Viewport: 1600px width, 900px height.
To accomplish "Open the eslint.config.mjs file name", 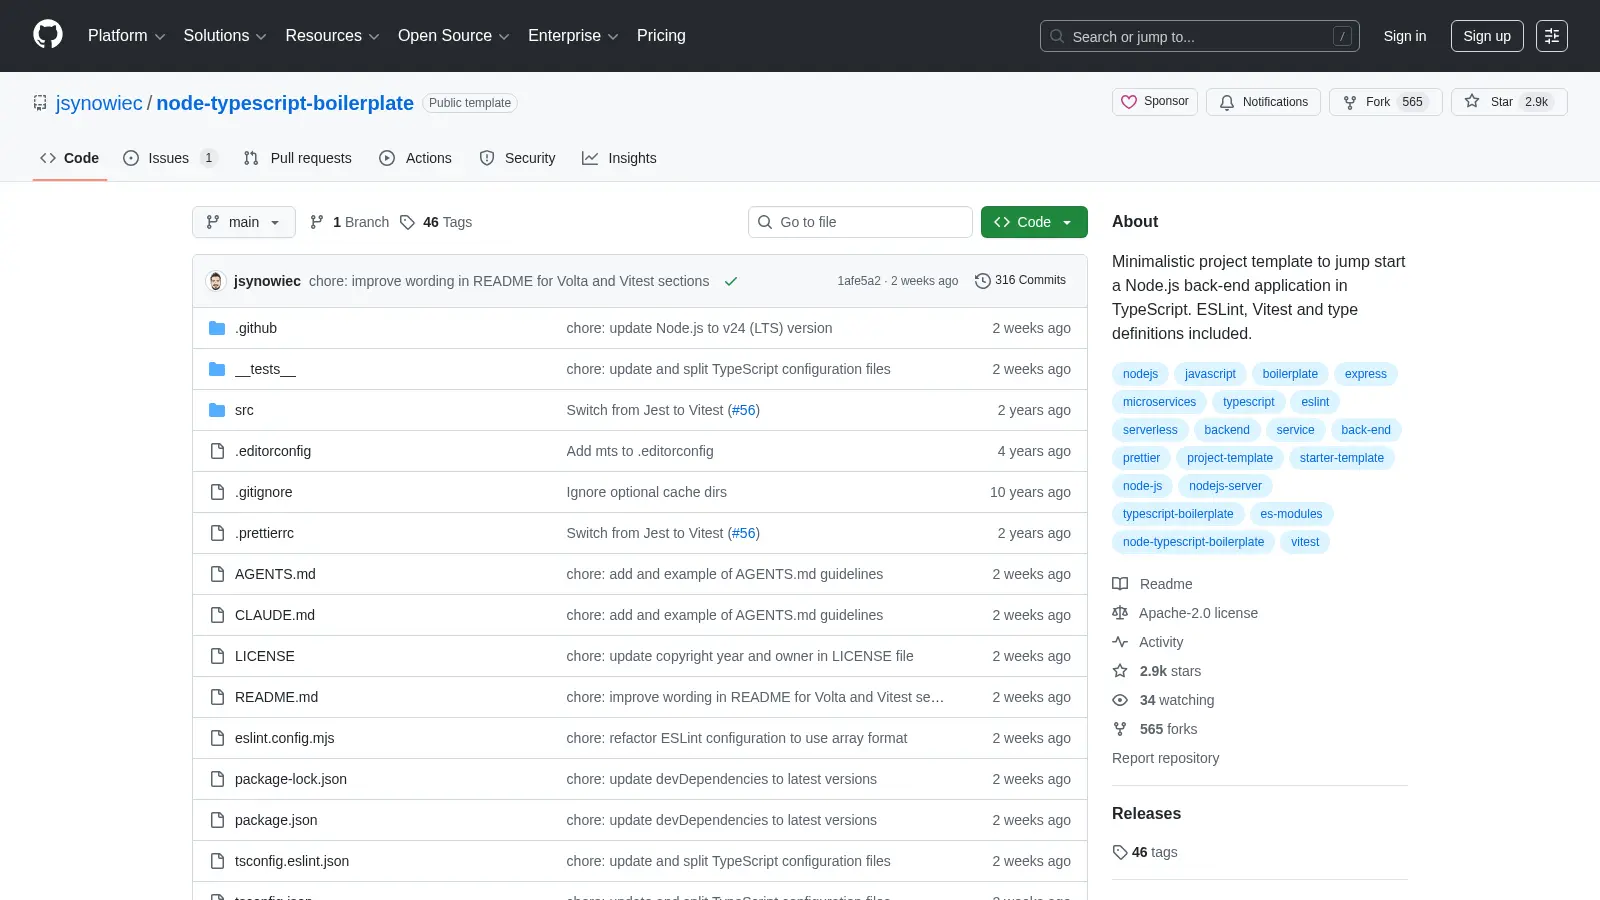I will coord(284,738).
